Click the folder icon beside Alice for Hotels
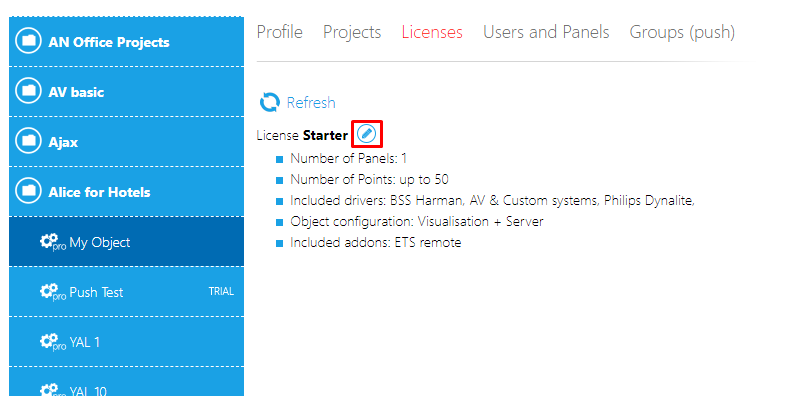The height and width of the screenshot is (396, 810). pyautogui.click(x=28, y=192)
